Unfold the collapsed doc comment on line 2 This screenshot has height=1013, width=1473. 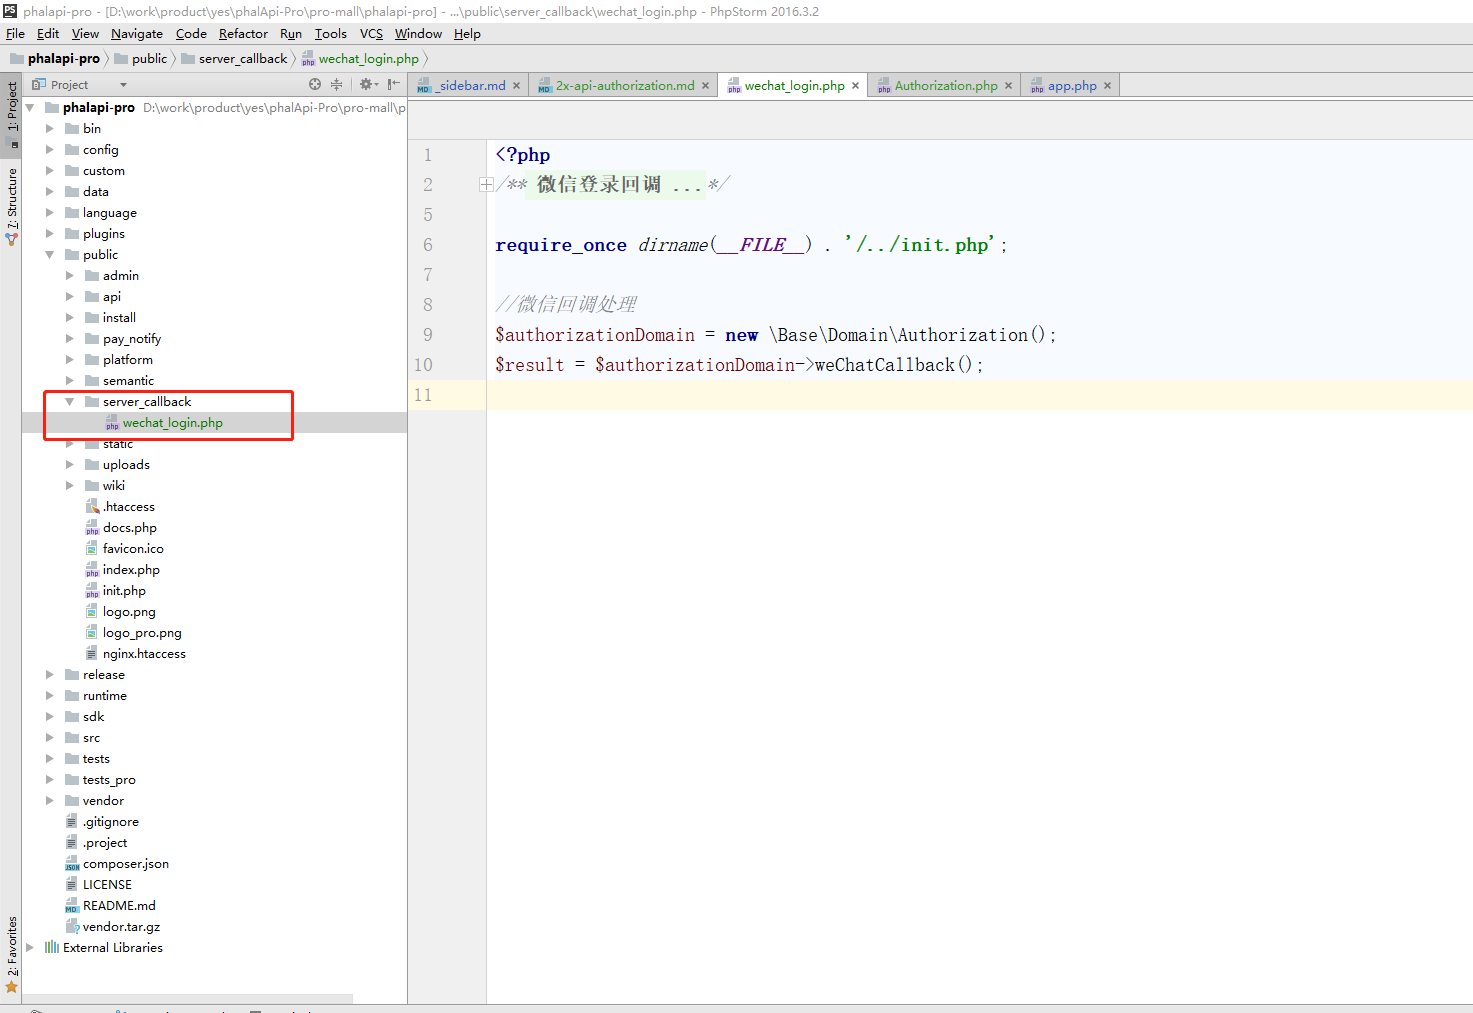click(486, 185)
